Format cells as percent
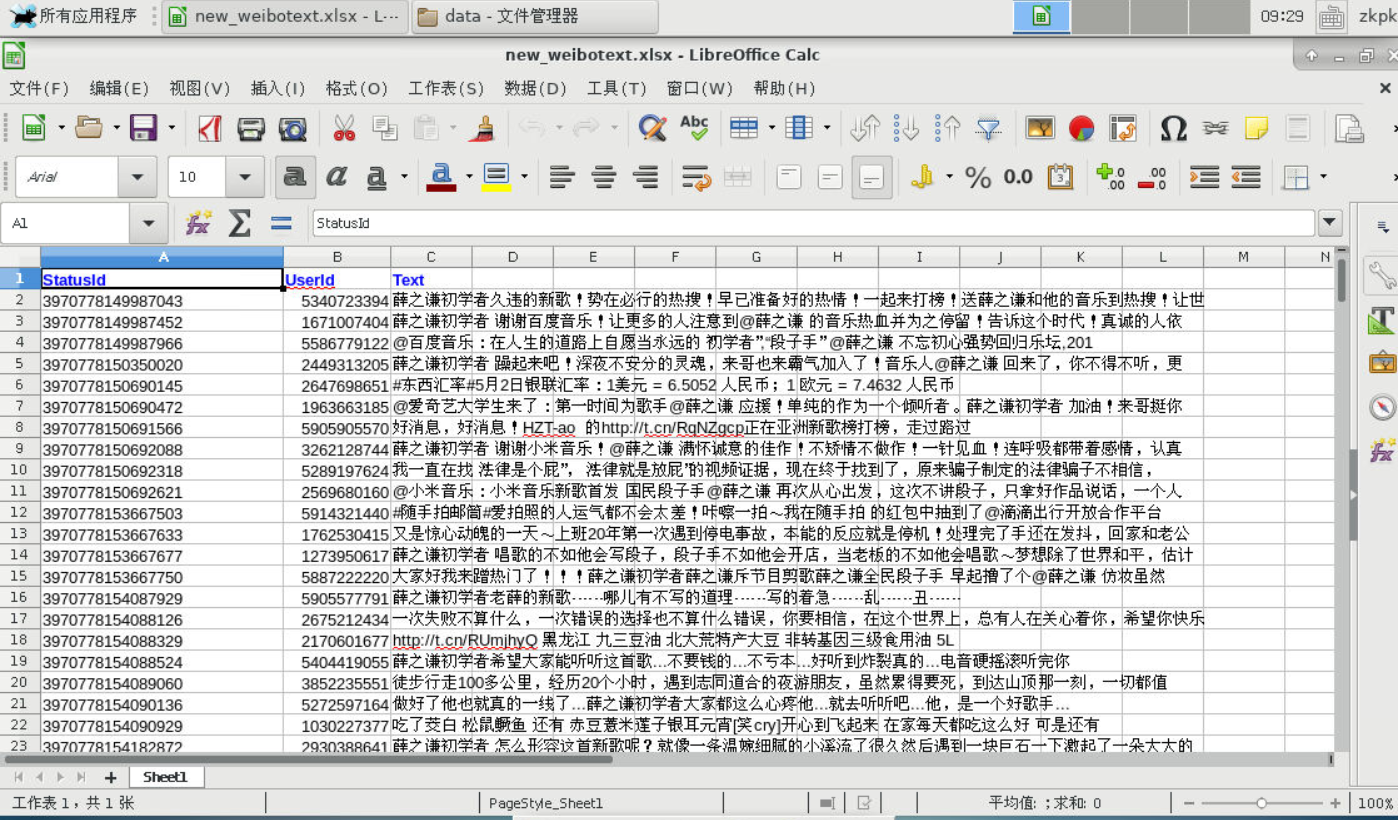Image resolution: width=1398 pixels, height=820 pixels. coord(978,178)
